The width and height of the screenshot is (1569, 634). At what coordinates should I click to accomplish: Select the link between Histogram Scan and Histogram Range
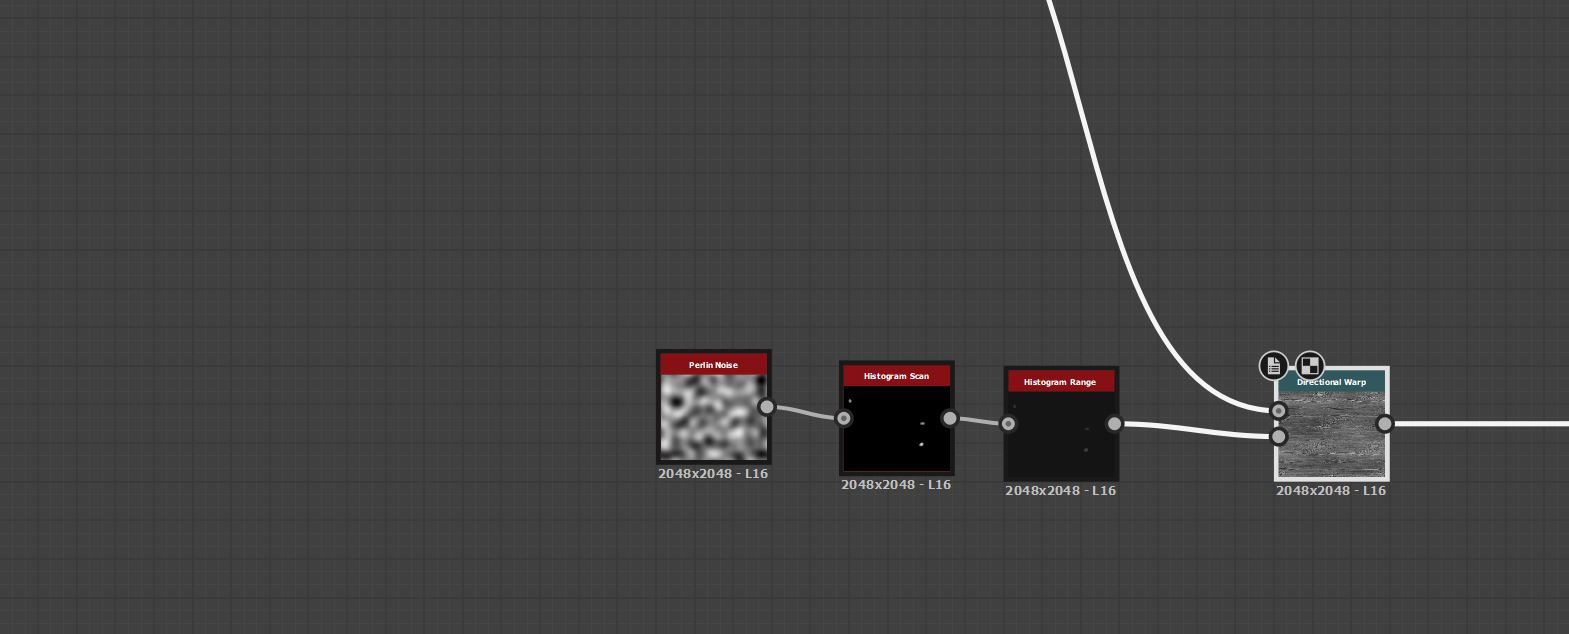coord(980,421)
